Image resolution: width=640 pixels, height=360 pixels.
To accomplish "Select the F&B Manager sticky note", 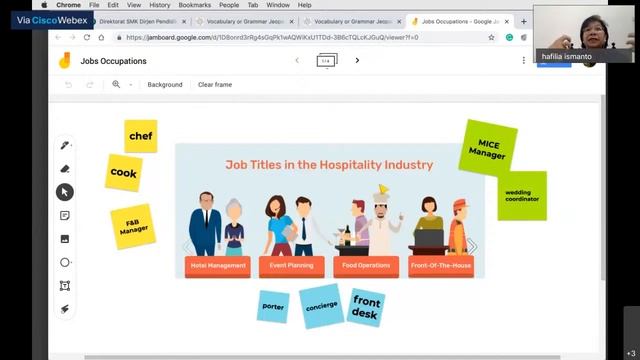I will pyautogui.click(x=133, y=227).
